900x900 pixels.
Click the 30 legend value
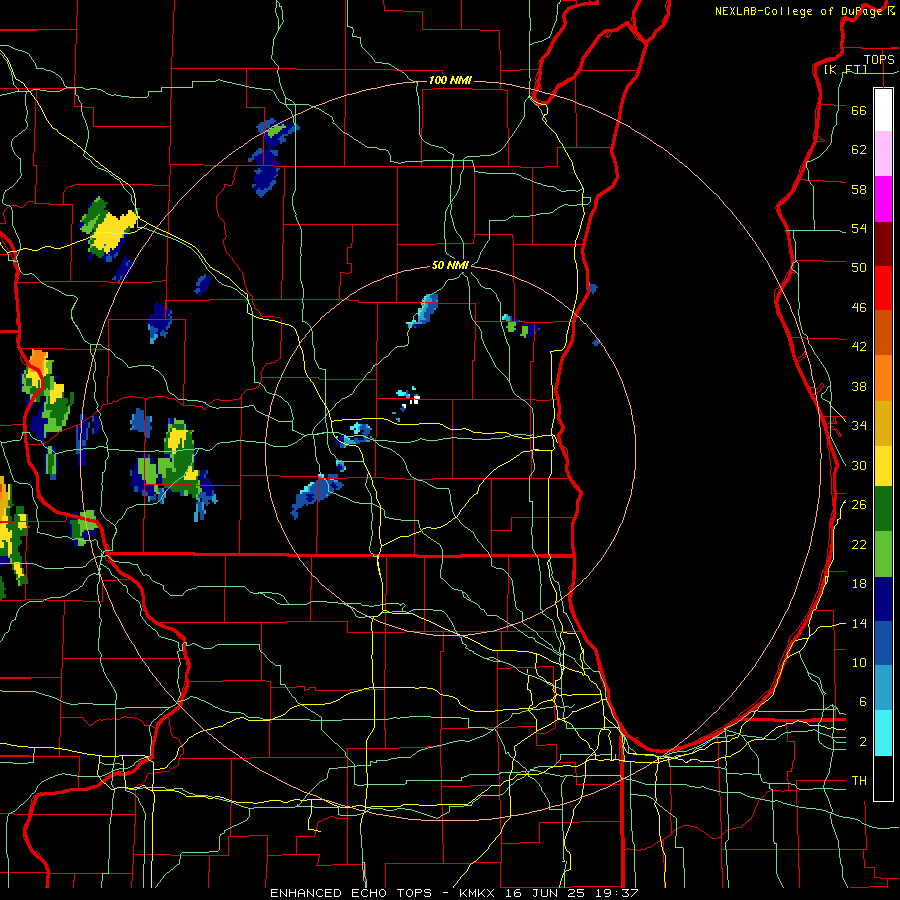coord(859,465)
